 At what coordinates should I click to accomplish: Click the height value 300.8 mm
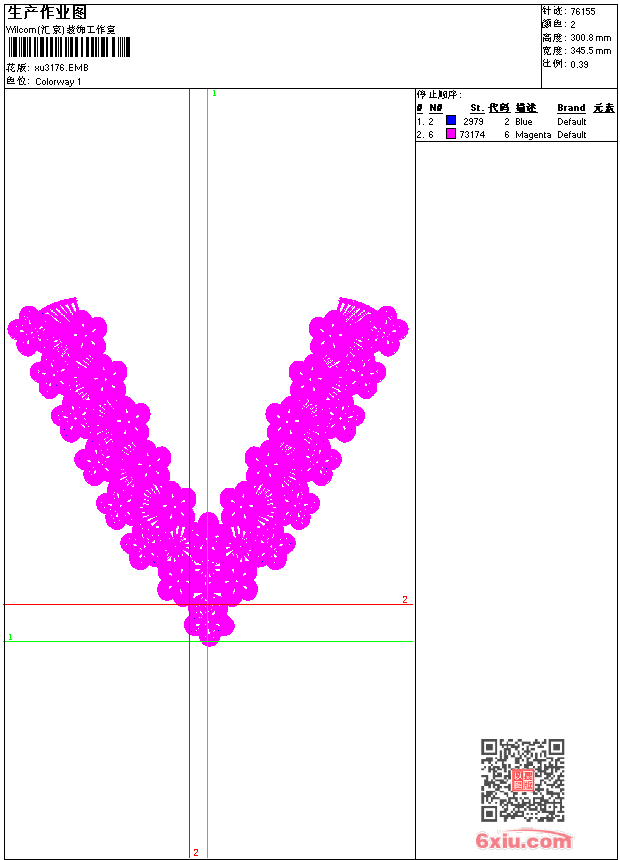coord(590,38)
